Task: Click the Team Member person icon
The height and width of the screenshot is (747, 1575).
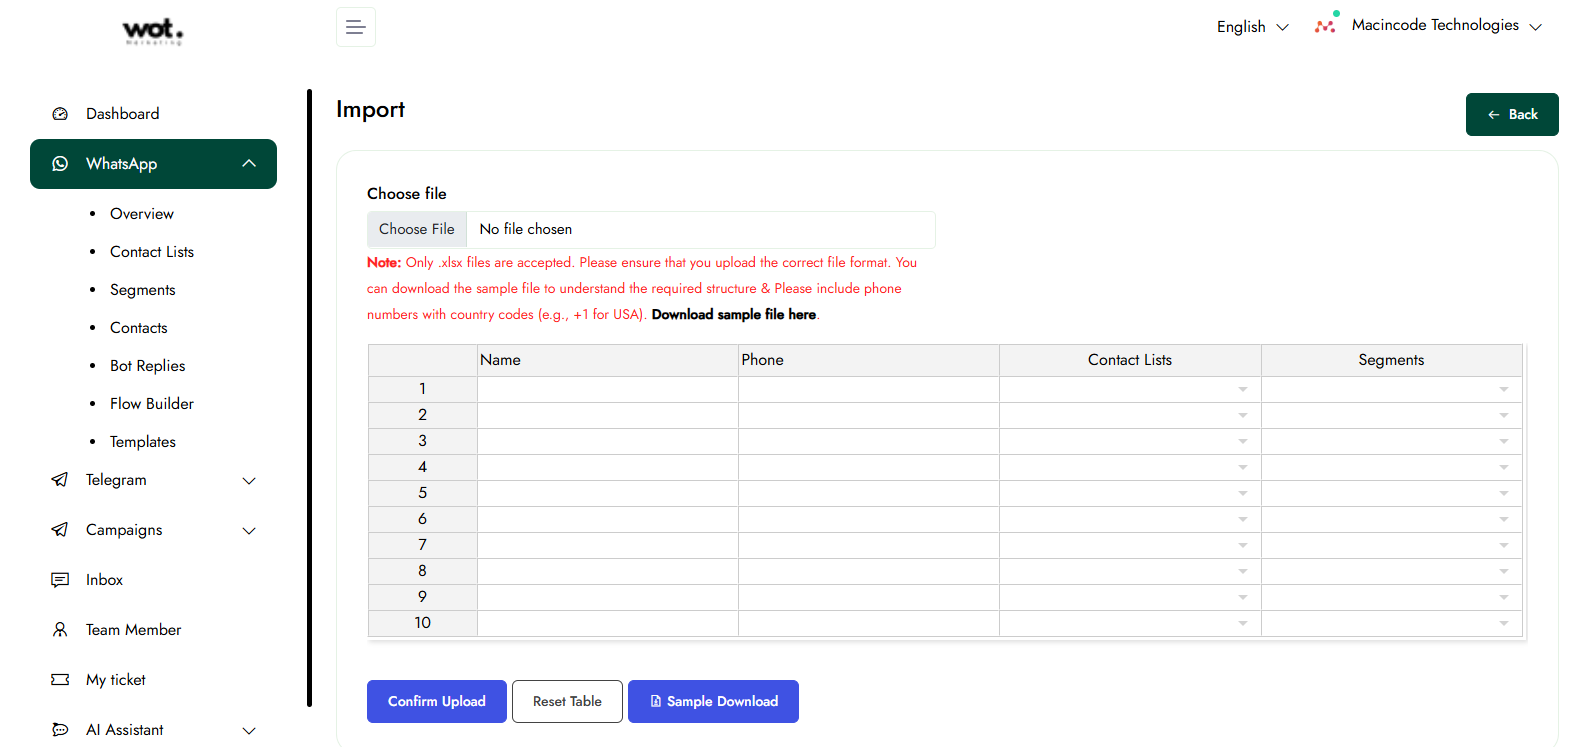Action: point(60,630)
